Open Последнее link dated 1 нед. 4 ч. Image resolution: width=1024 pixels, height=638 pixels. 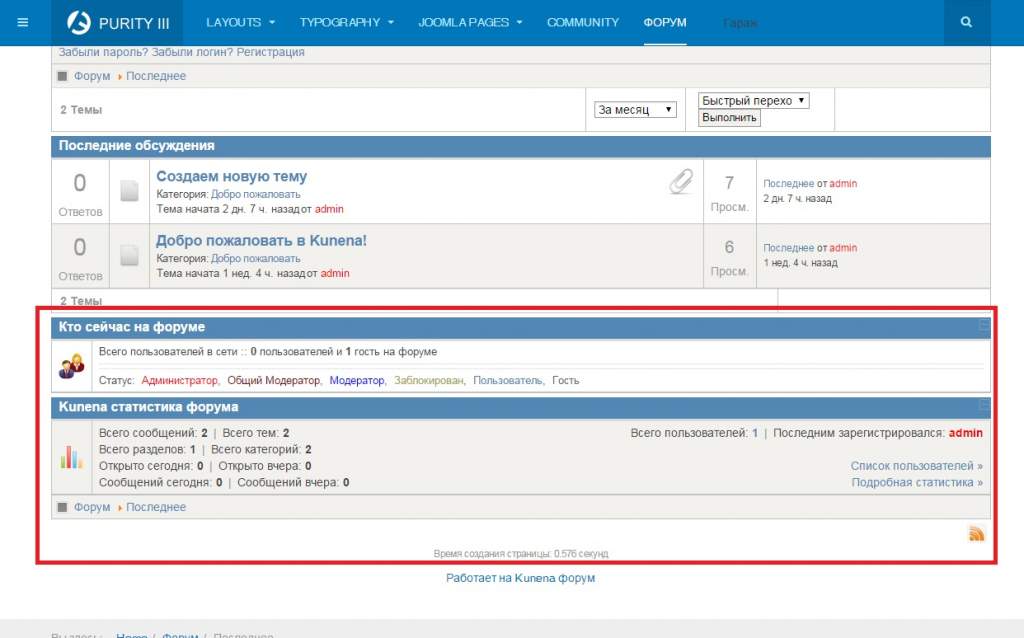tap(789, 248)
